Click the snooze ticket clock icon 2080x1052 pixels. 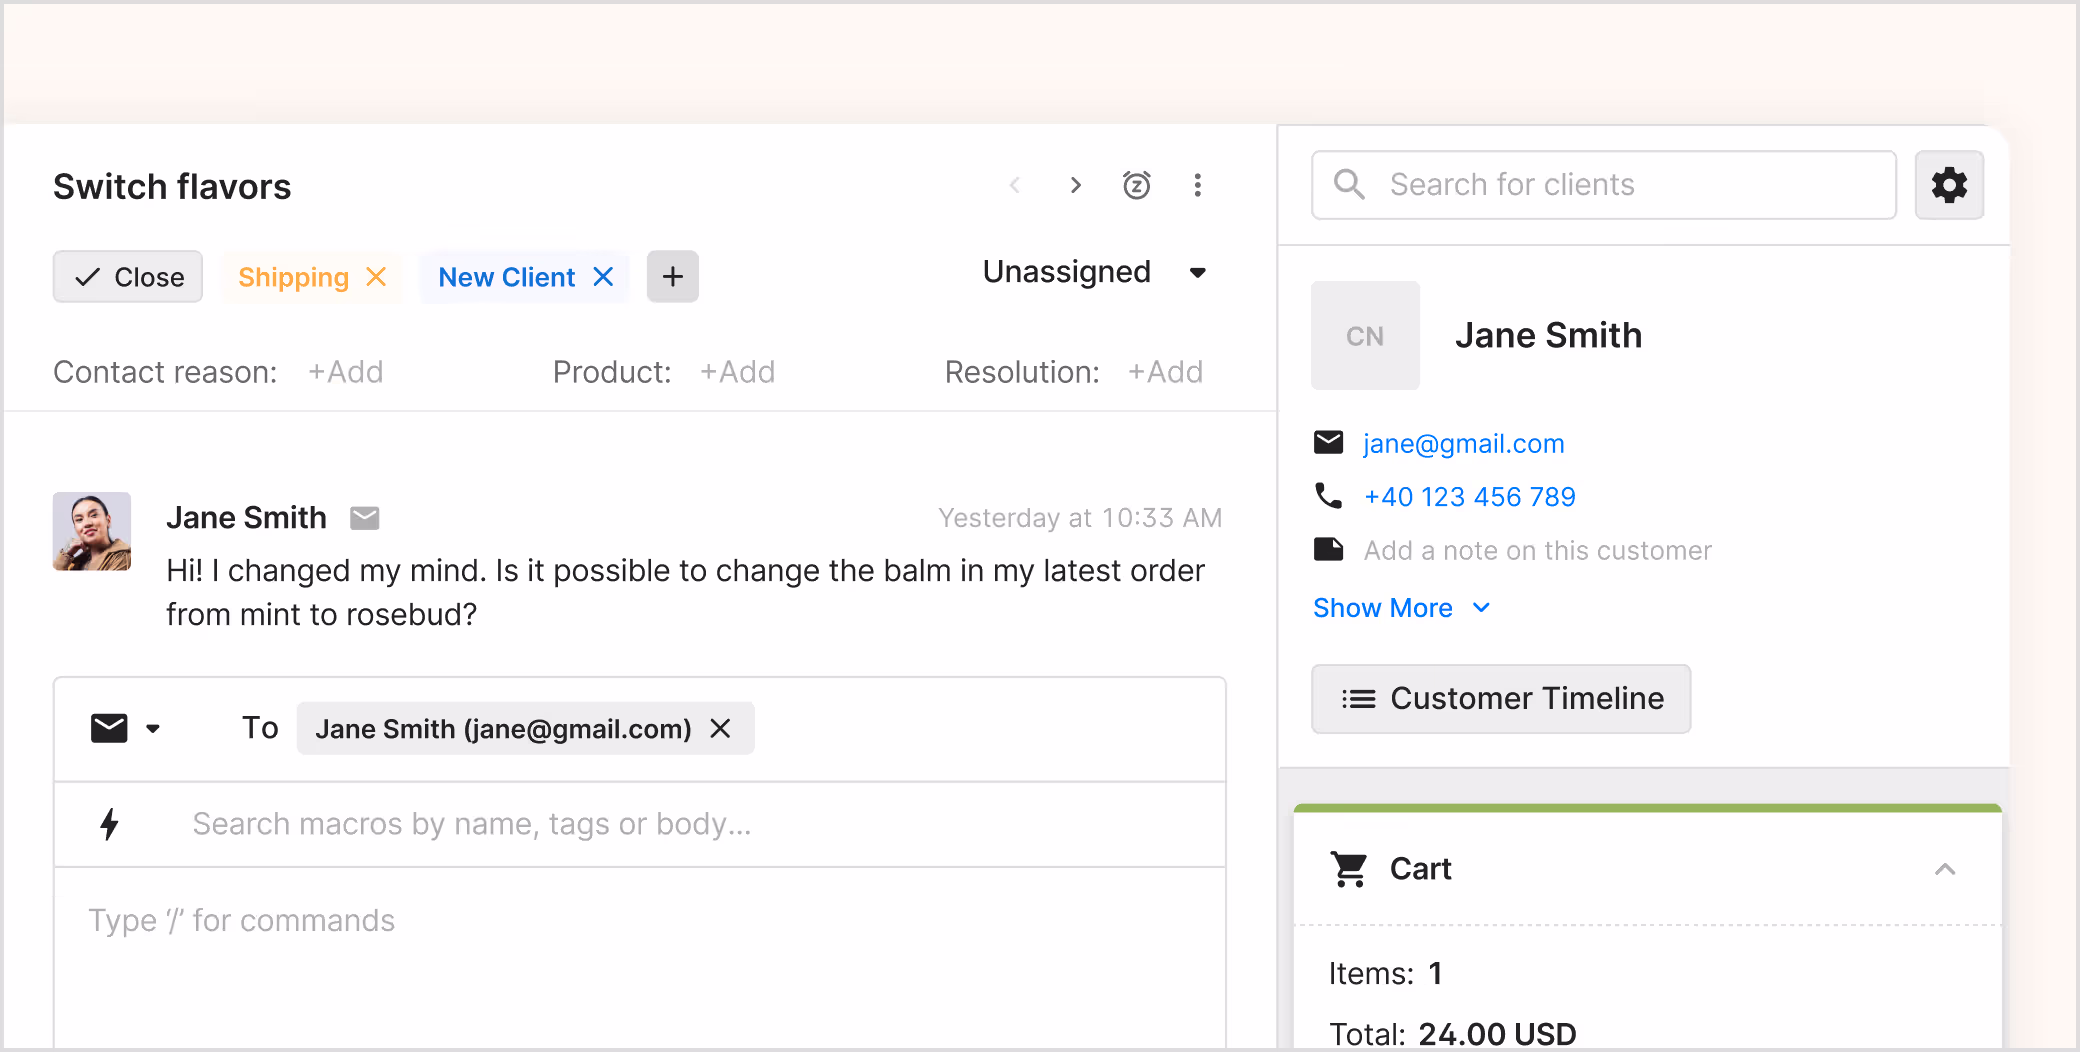tap(1136, 185)
